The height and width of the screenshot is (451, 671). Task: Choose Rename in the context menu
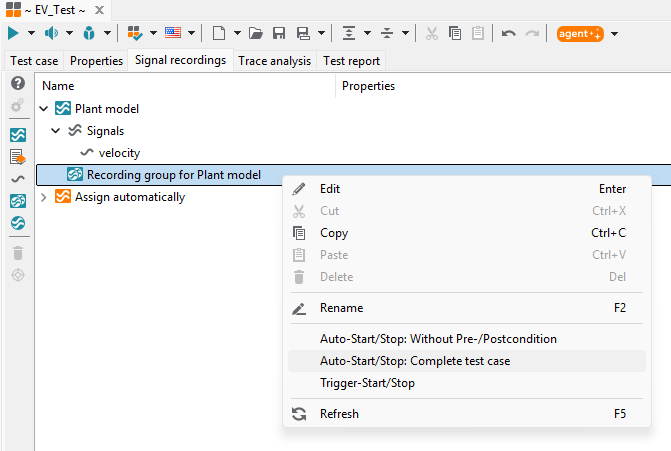[467, 308]
